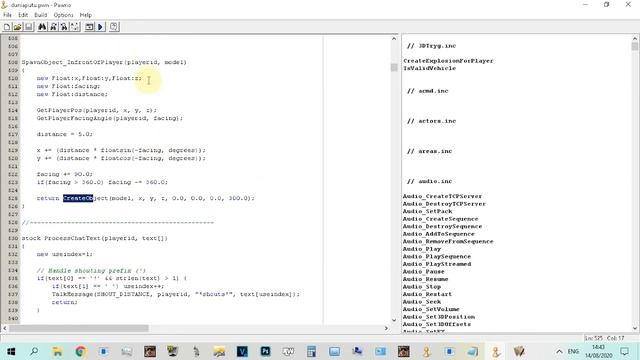Screen dimensions: 640x360
Task: Click the ProcessChatText function declaration
Action: (x=95, y=238)
